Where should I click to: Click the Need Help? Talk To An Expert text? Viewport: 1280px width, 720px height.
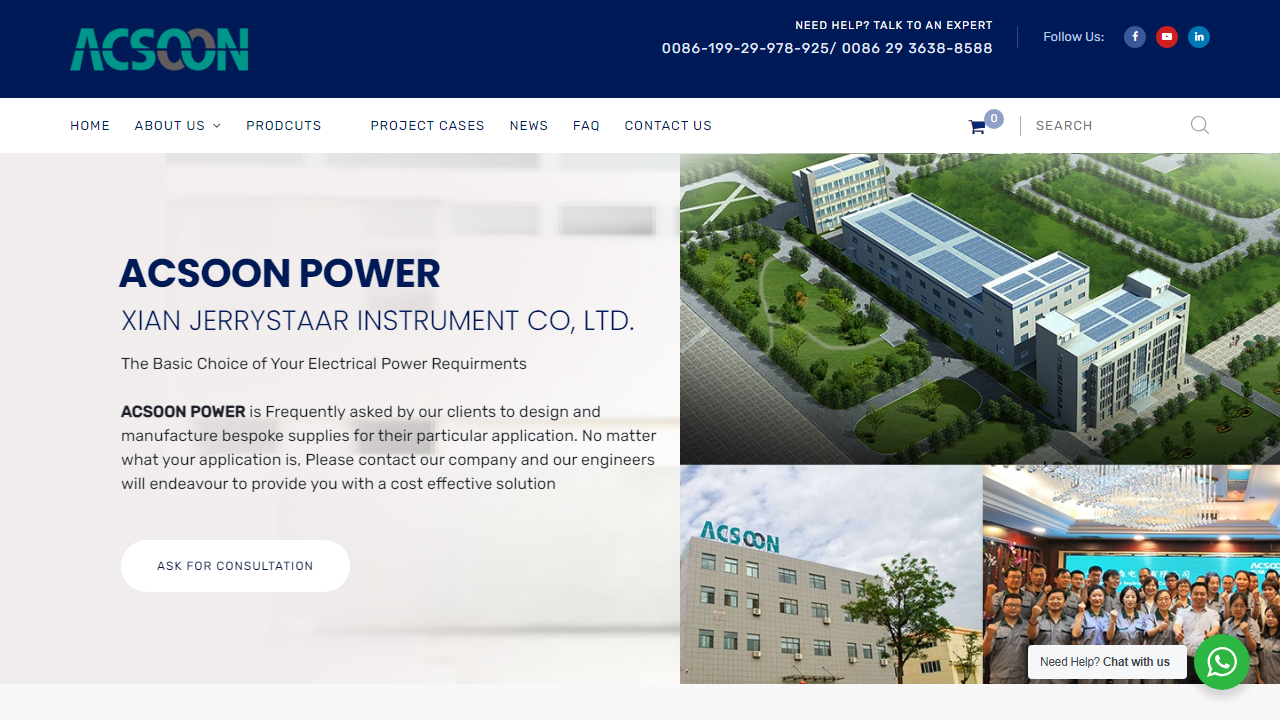(x=894, y=25)
